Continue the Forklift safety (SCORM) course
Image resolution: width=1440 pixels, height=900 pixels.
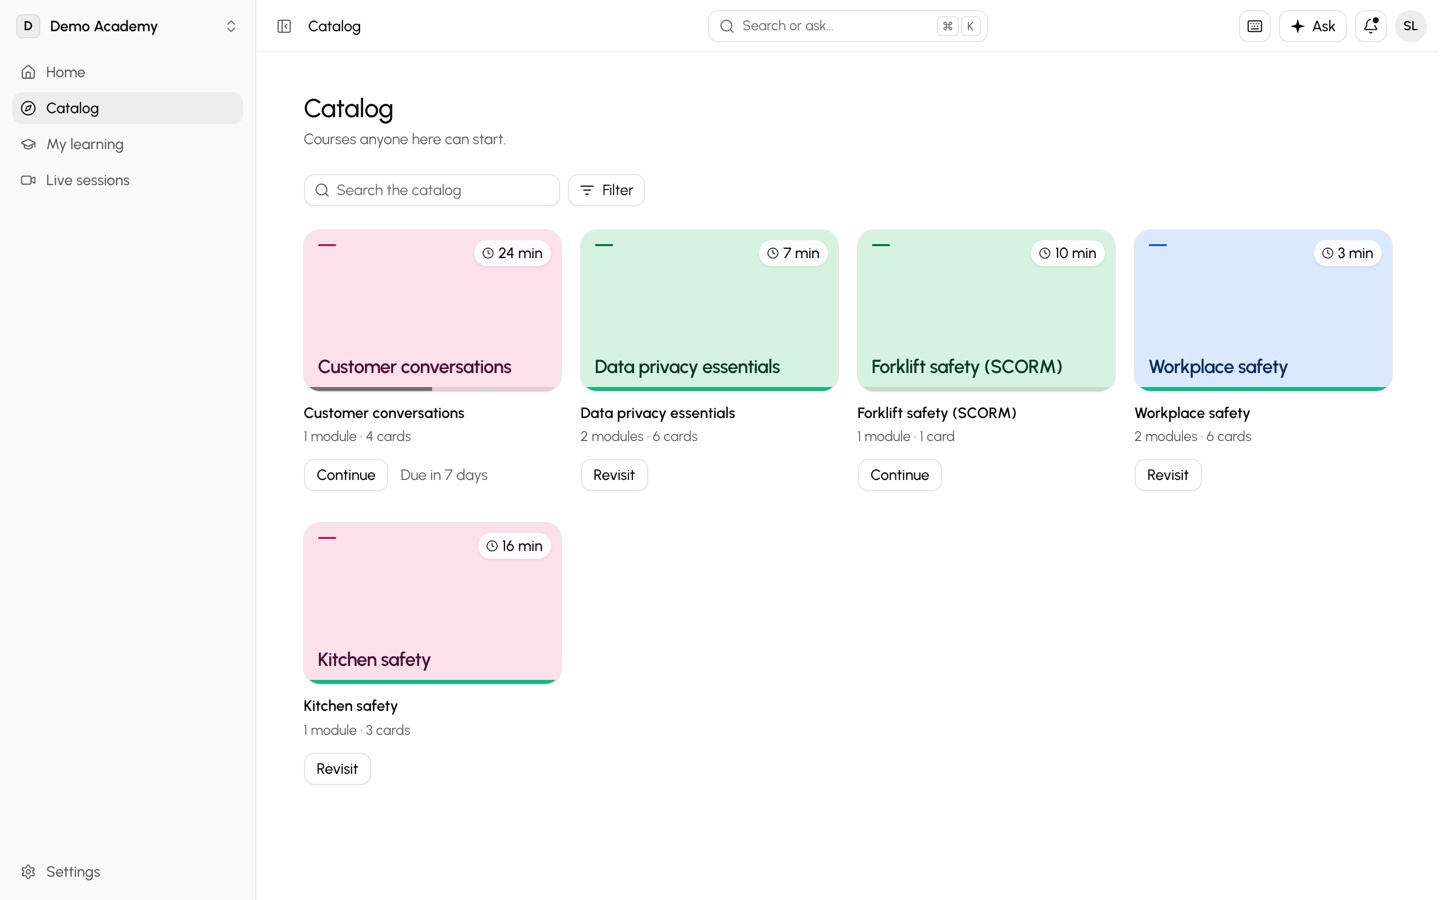pyautogui.click(x=899, y=475)
